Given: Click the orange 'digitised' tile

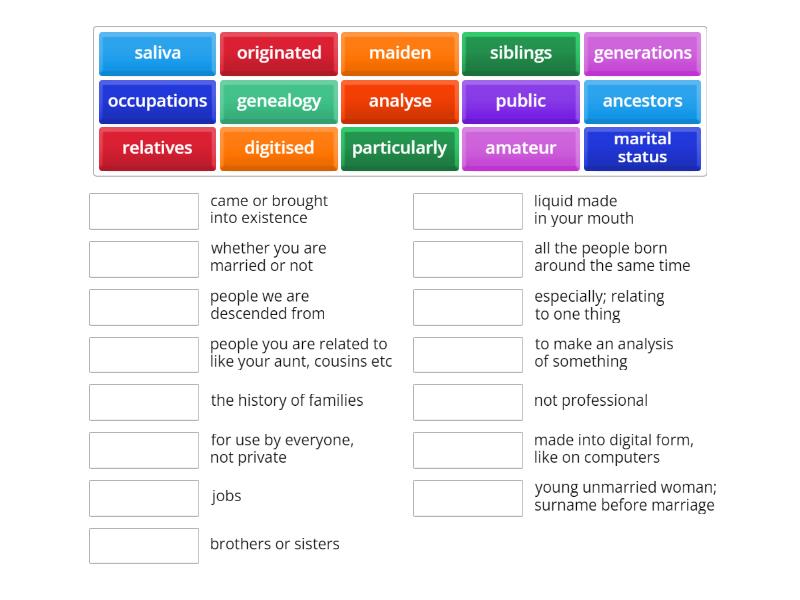Looking at the screenshot, I should tap(279, 148).
